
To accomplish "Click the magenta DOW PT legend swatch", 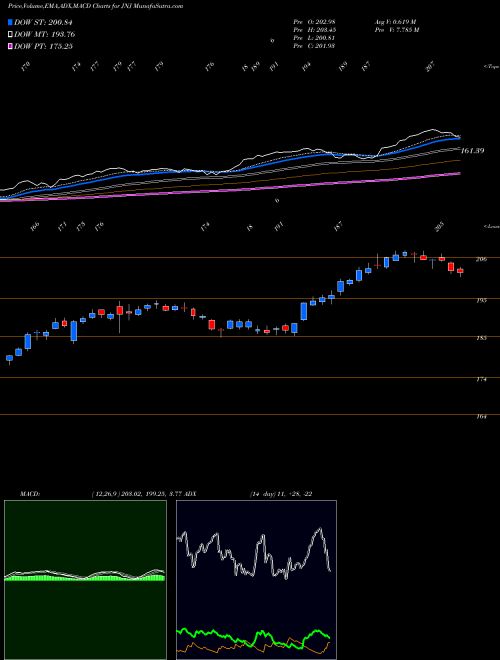I will (x=10, y=46).
